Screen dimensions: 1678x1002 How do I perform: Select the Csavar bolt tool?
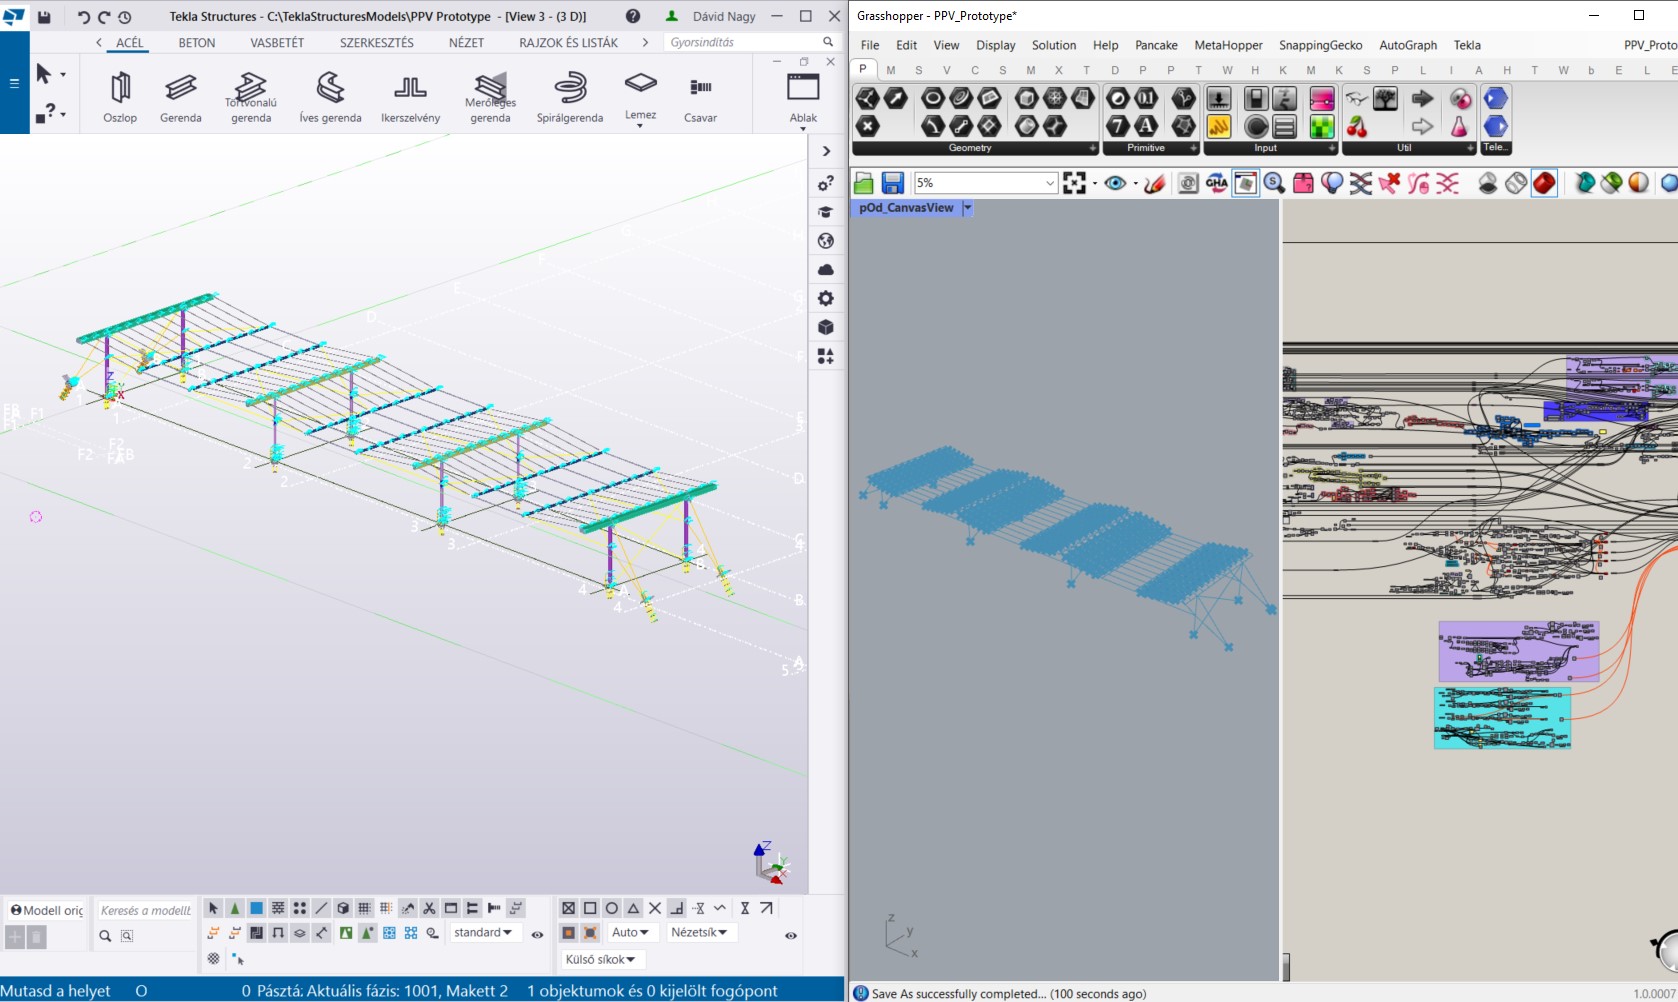700,97
